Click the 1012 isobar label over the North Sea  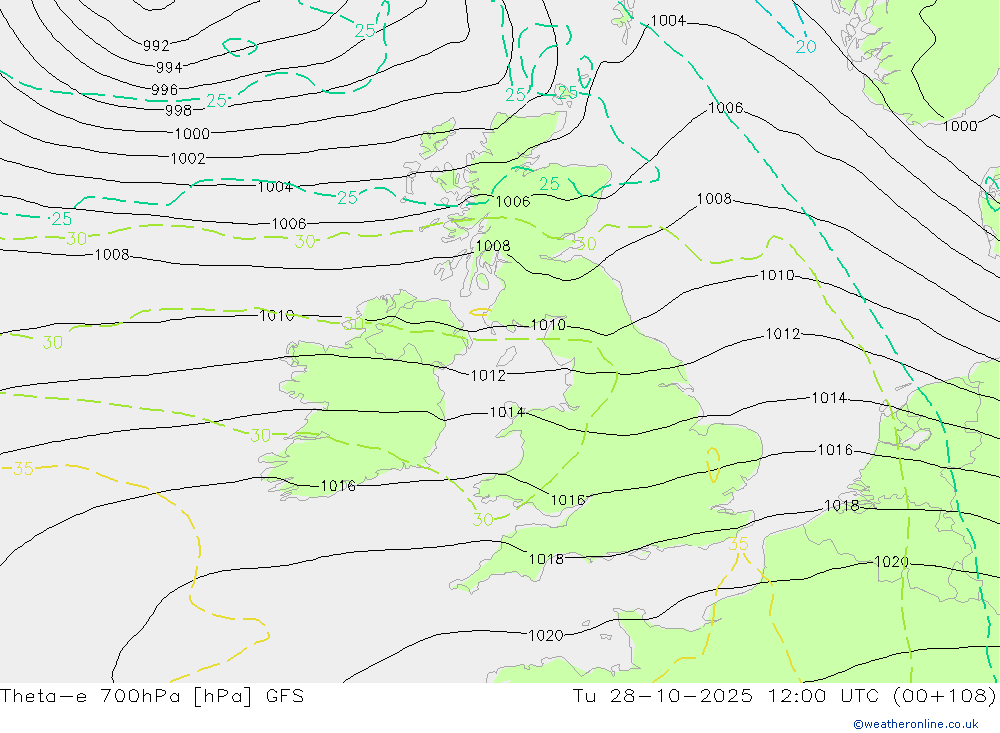783,334
